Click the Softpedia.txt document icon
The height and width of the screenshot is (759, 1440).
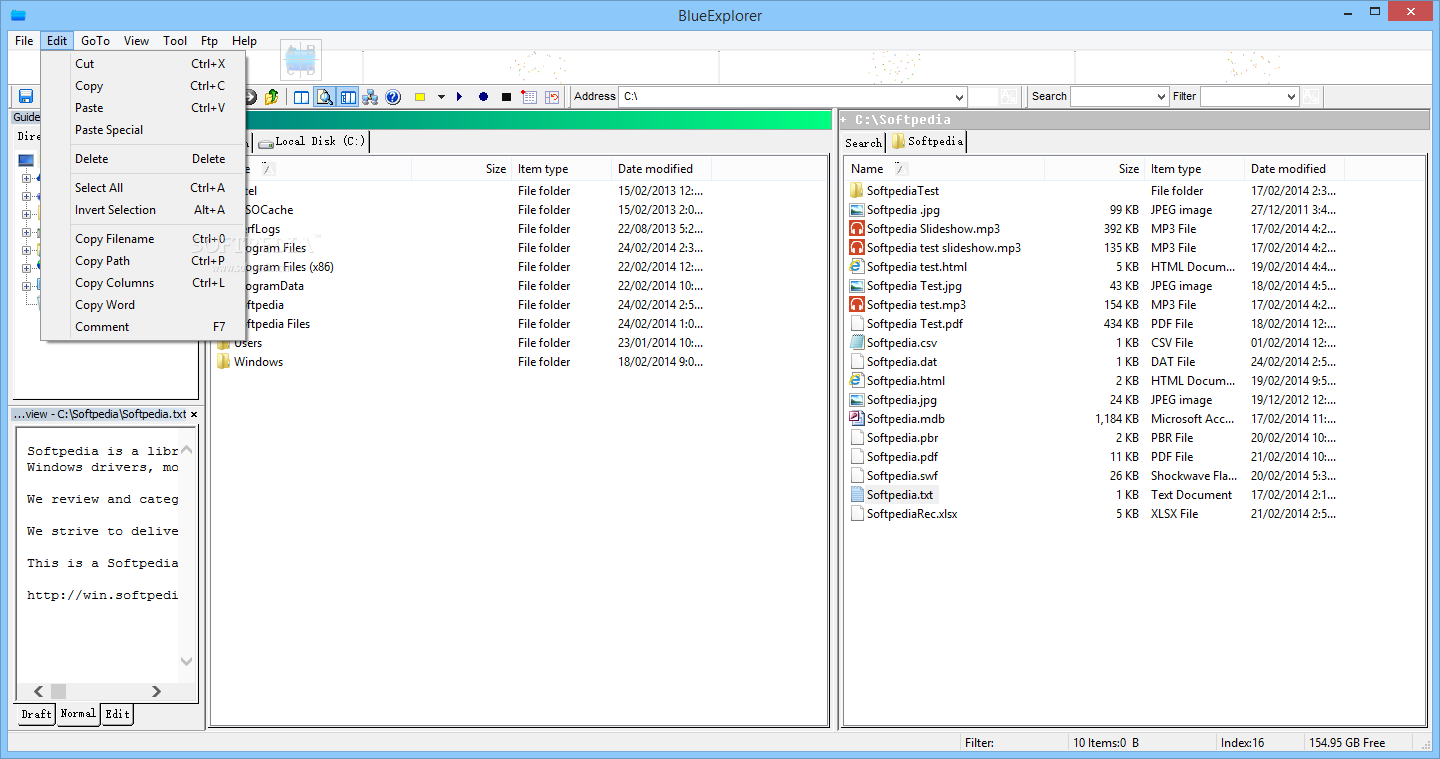856,495
